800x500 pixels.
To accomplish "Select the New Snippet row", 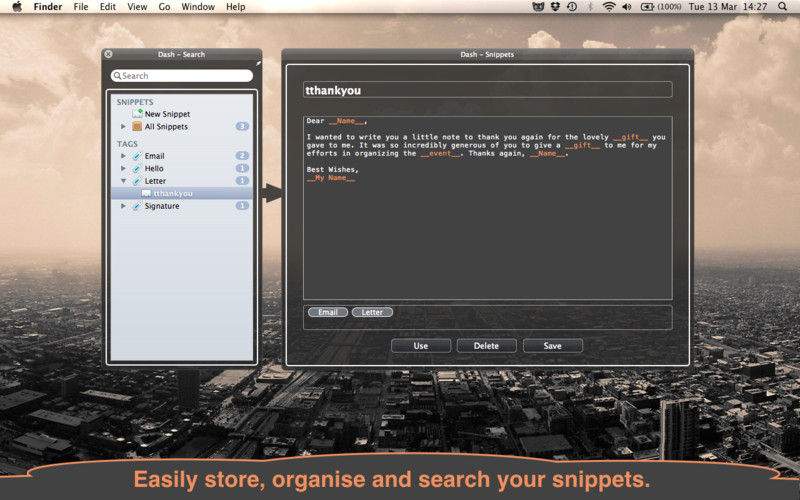I will pos(182,114).
